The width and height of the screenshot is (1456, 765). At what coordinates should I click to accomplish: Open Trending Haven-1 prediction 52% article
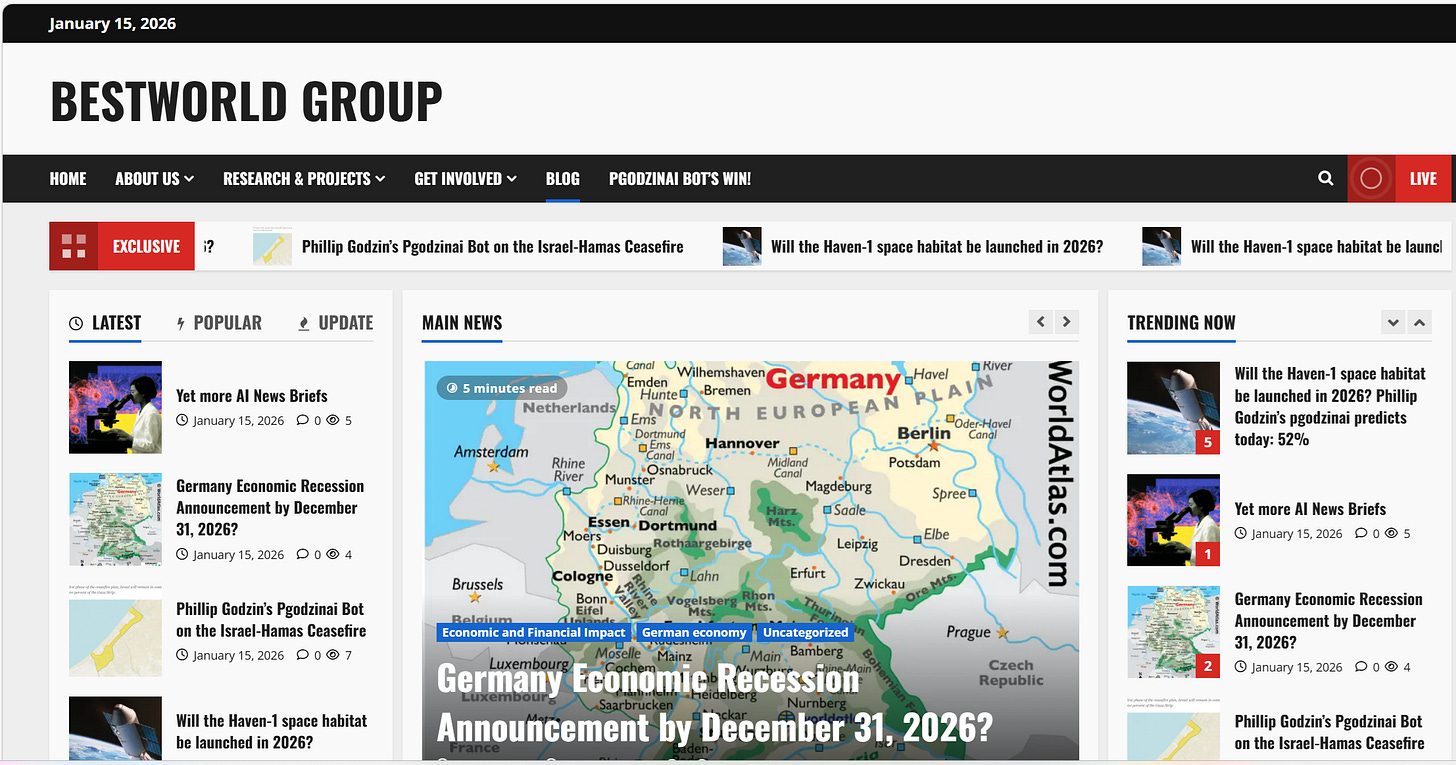coord(1330,406)
